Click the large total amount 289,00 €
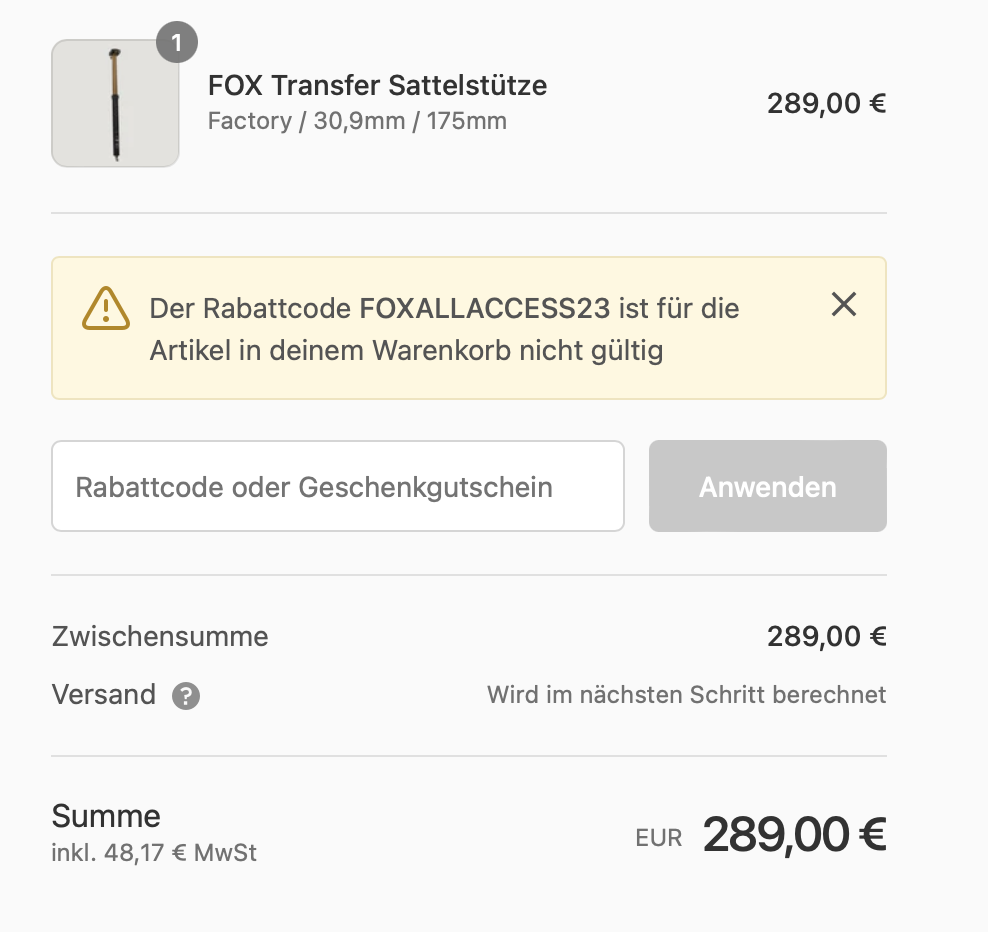Screen dimensions: 988x932 pos(794,834)
